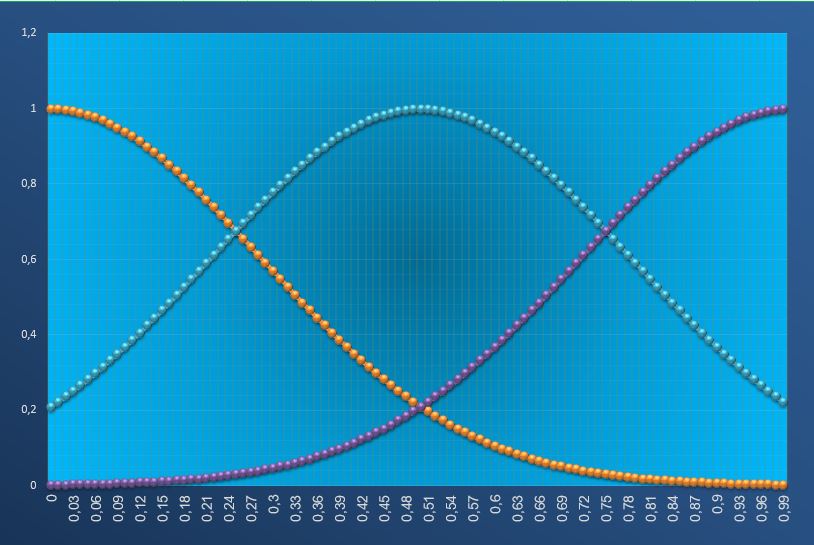This screenshot has width=814, height=545.
Task: Click the orange data series start point at value 1
Action: click(x=52, y=109)
